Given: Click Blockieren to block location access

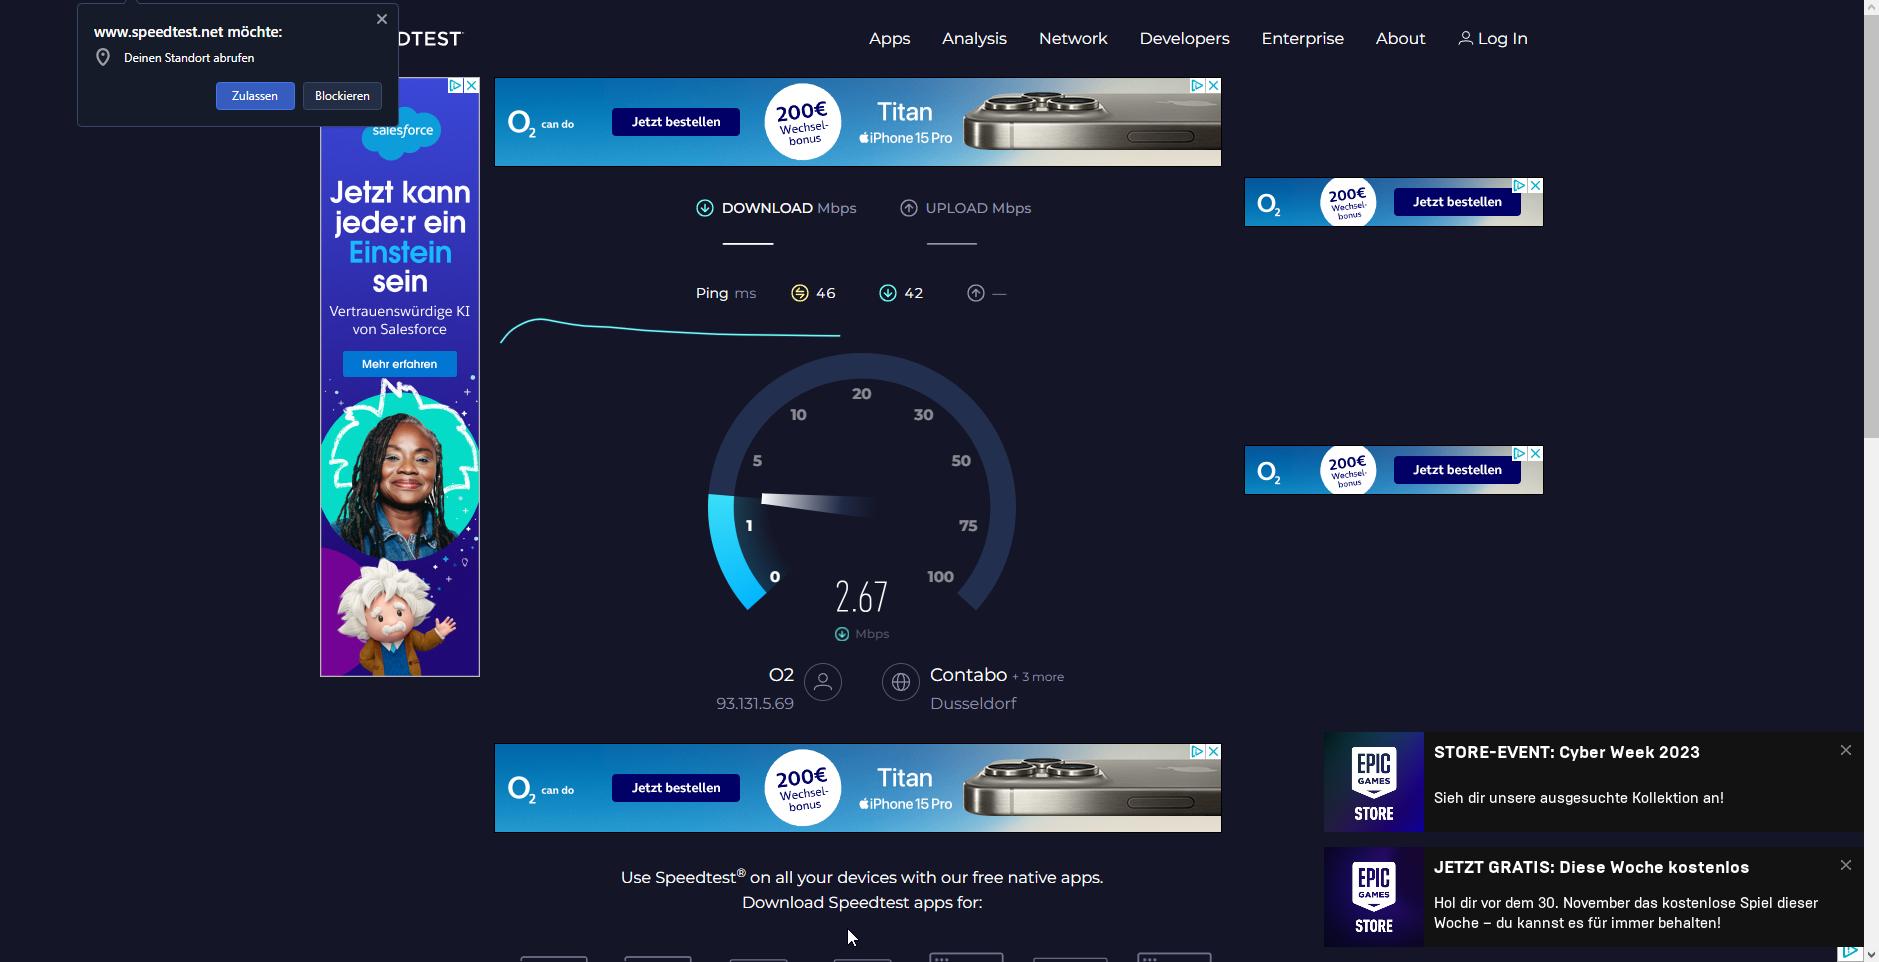Looking at the screenshot, I should 342,96.
